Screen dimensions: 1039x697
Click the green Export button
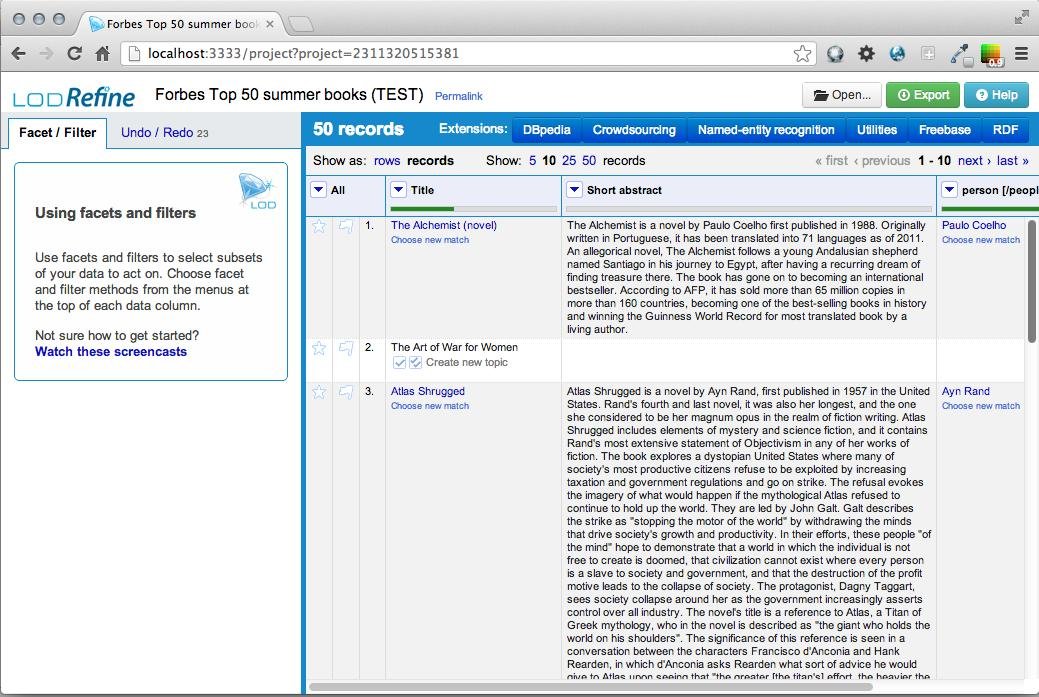click(923, 95)
